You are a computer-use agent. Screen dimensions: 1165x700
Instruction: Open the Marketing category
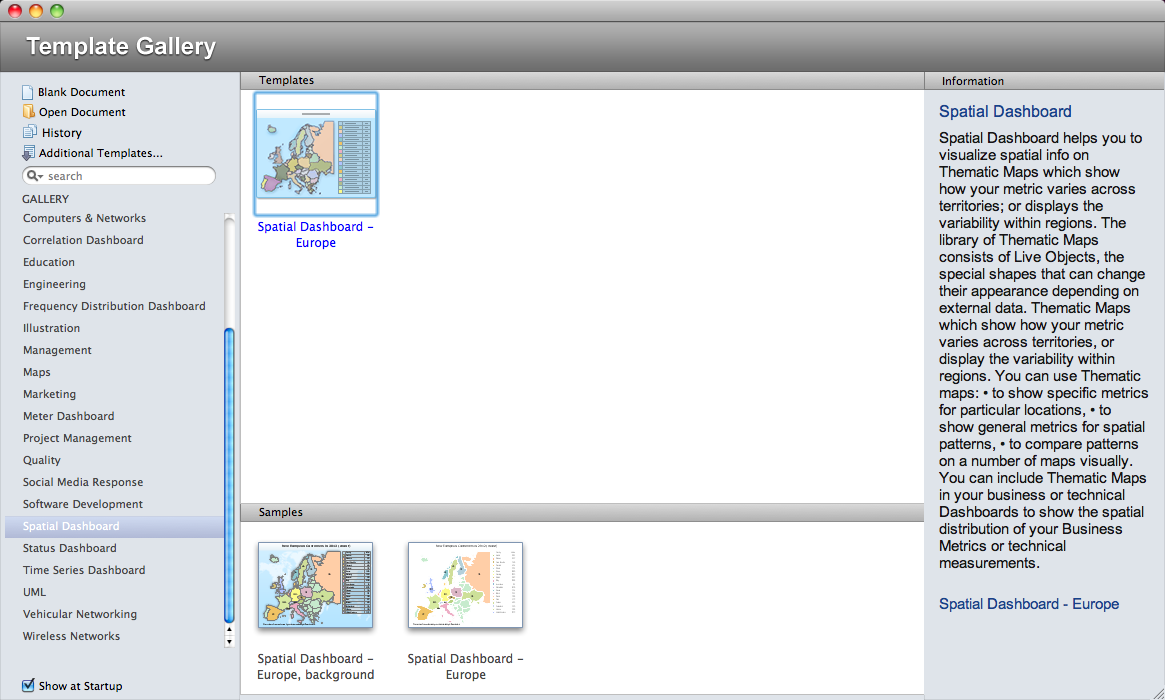point(49,394)
